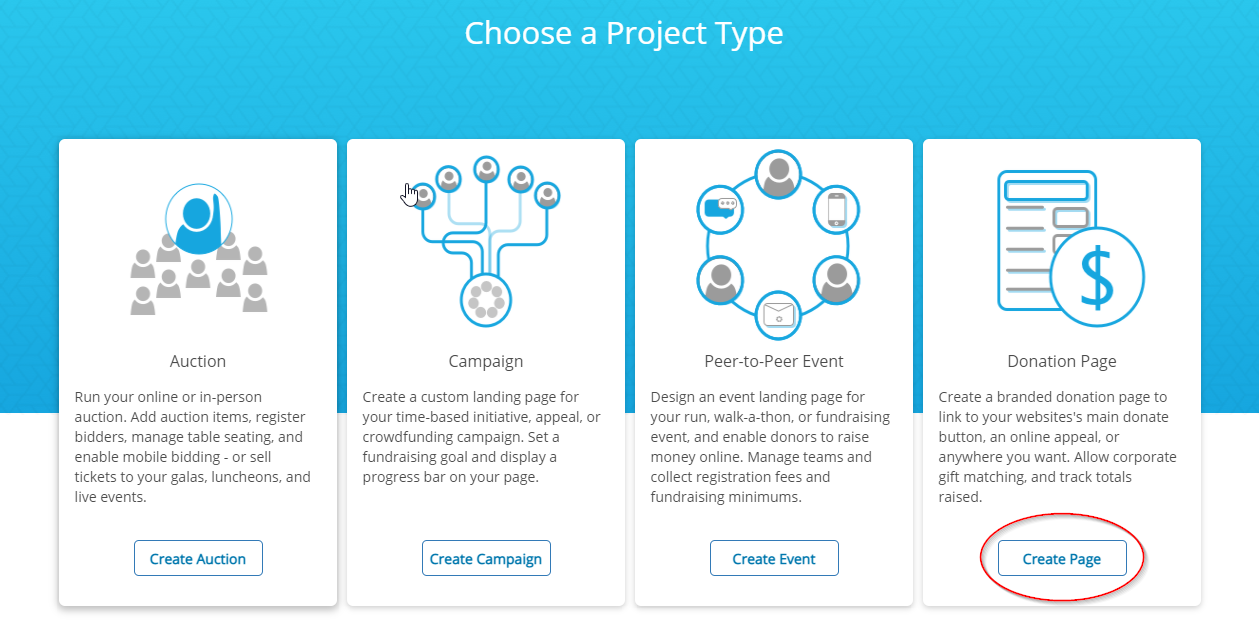
Task: Click the Campaign tree network illustration
Action: click(x=485, y=241)
